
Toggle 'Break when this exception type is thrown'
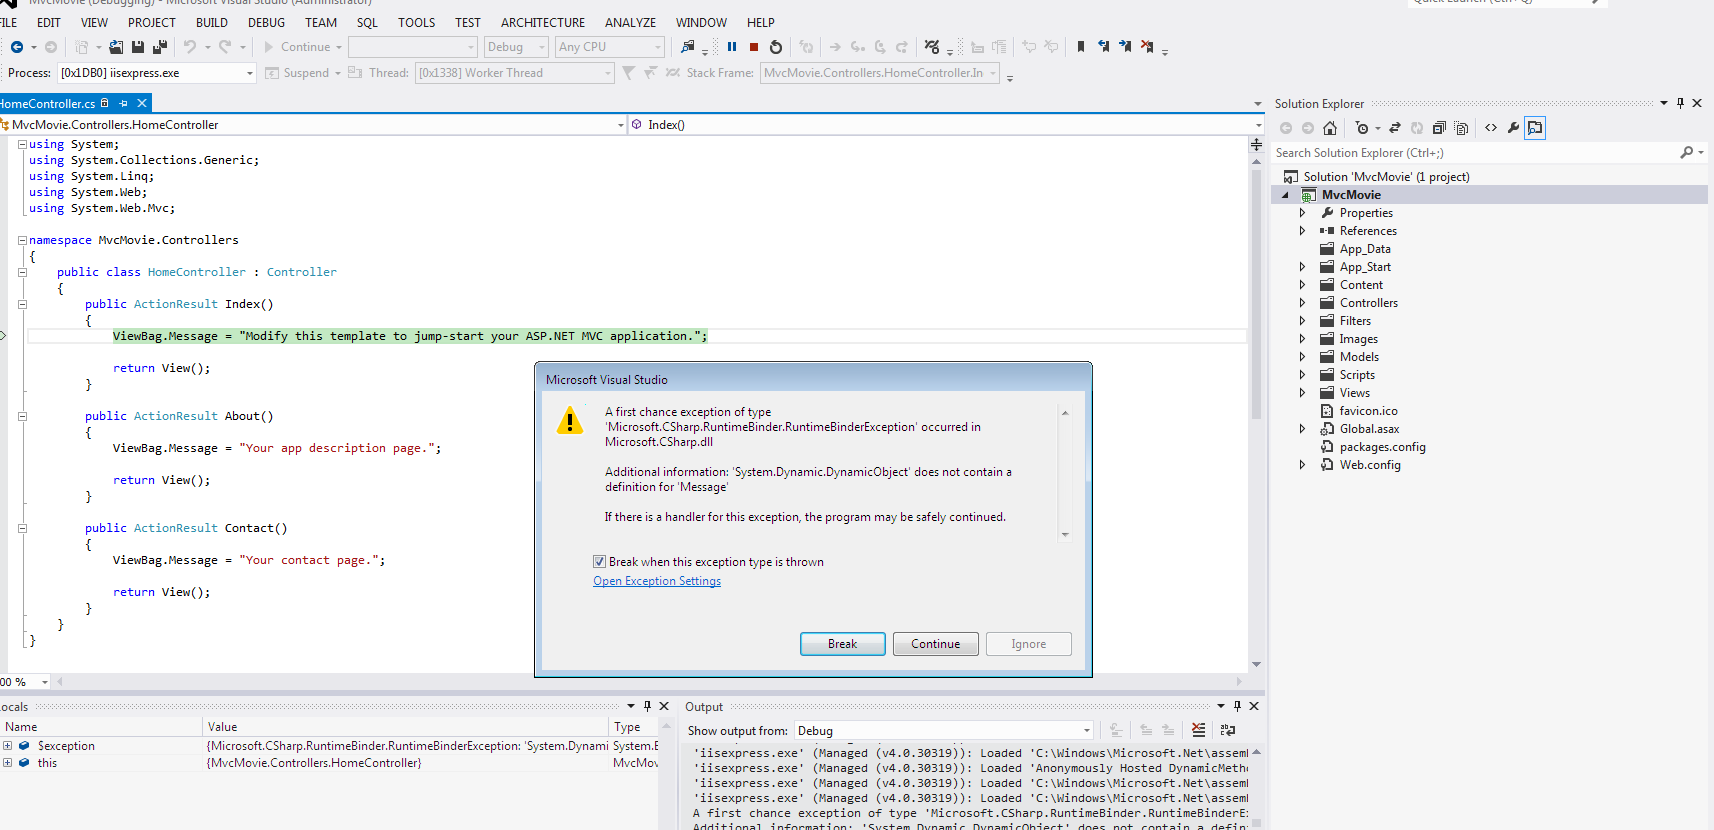click(x=599, y=562)
